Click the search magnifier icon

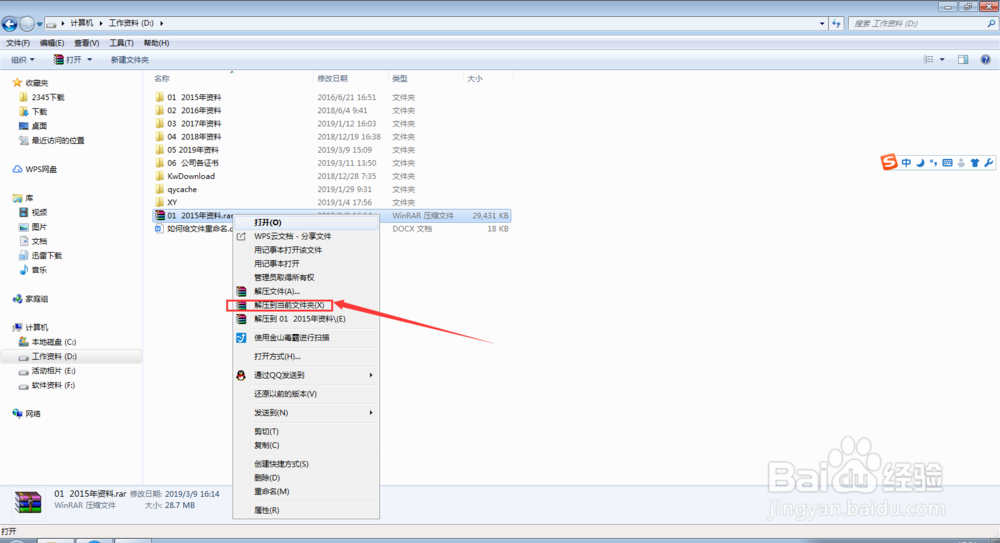(x=991, y=24)
